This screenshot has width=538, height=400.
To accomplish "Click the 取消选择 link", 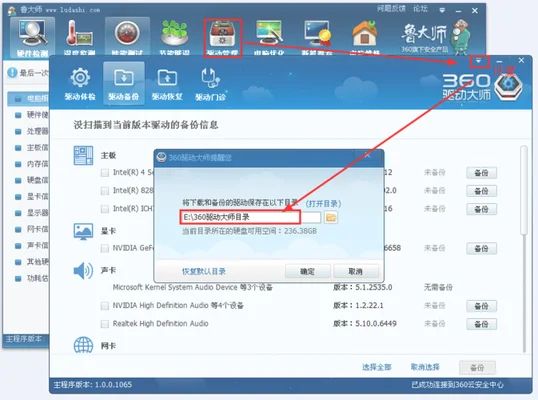I will point(425,367).
